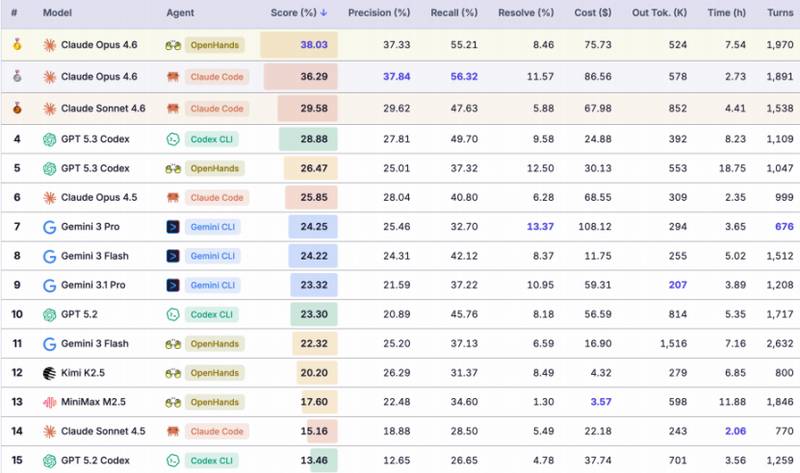Viewport: 800px width, 473px height.
Task: Click the OpenHands icon in the Kimi K2.5 row
Action: (173, 372)
